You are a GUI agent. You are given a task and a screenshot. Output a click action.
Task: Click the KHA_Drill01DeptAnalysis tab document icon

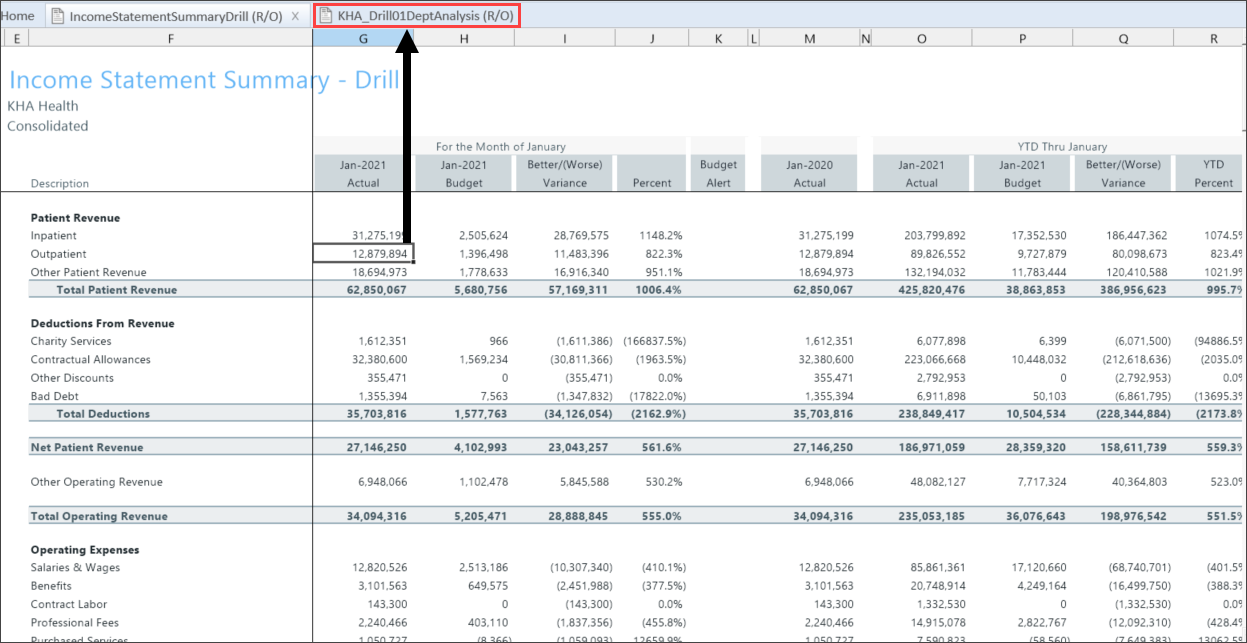[x=325, y=16]
